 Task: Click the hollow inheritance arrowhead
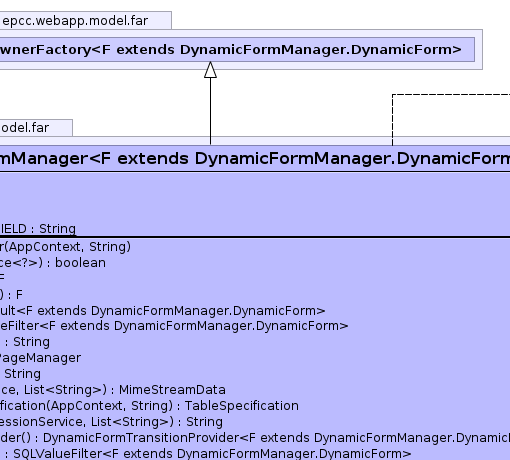(210, 70)
